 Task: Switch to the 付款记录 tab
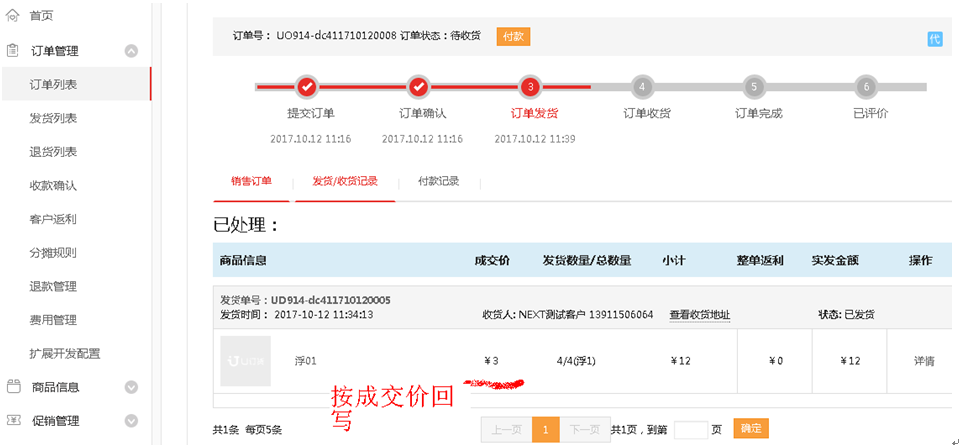click(x=439, y=181)
